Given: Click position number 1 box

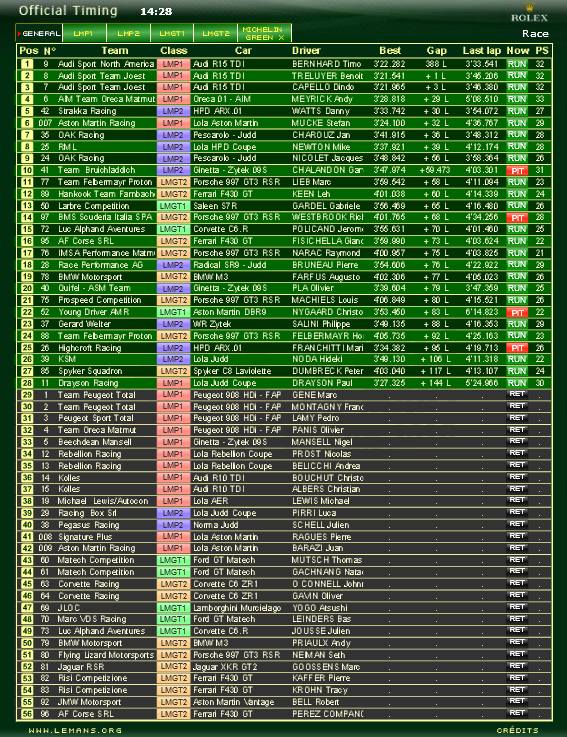Looking at the screenshot, I should [27, 64].
